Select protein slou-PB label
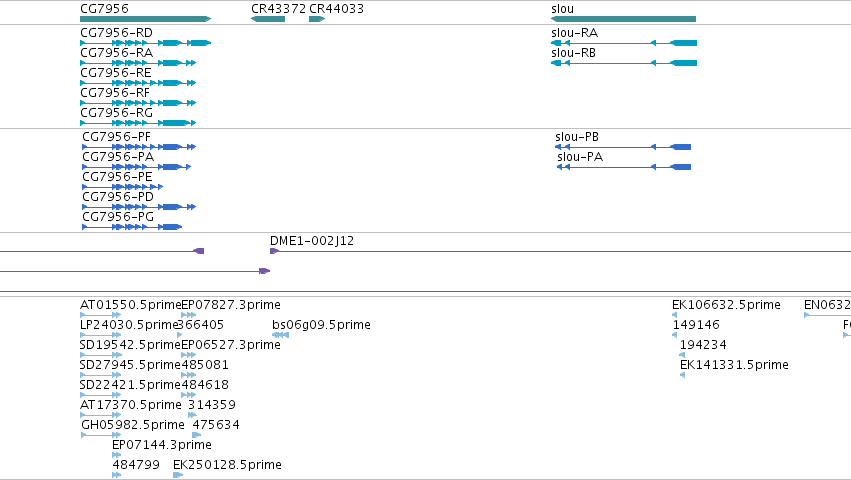Screen dimensions: 851x480 (x=577, y=137)
